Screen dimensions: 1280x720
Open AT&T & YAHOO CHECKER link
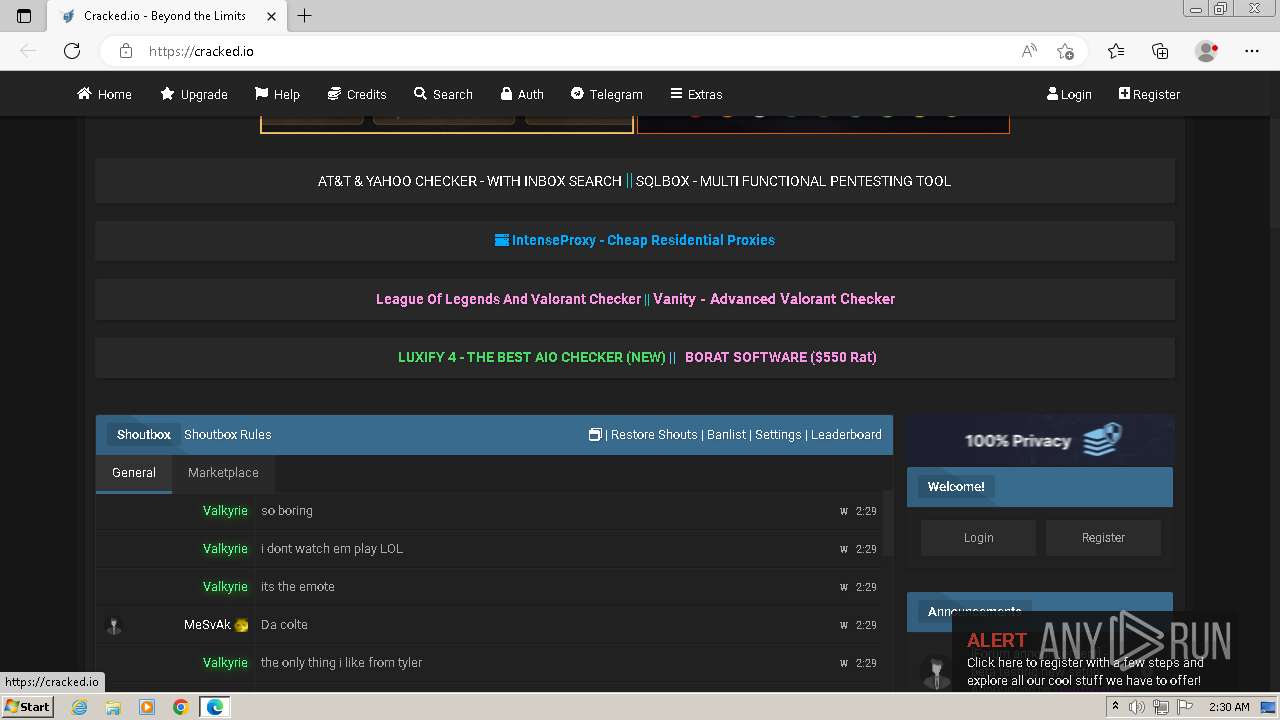[470, 181]
